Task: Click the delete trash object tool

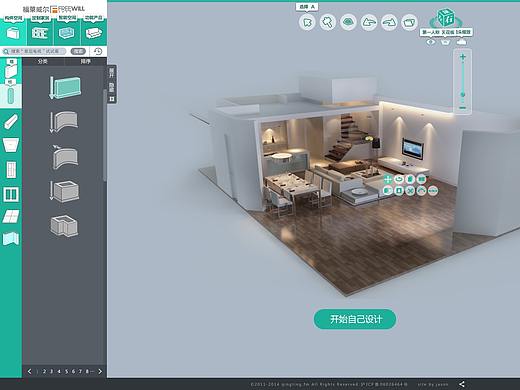Action: click(x=410, y=179)
